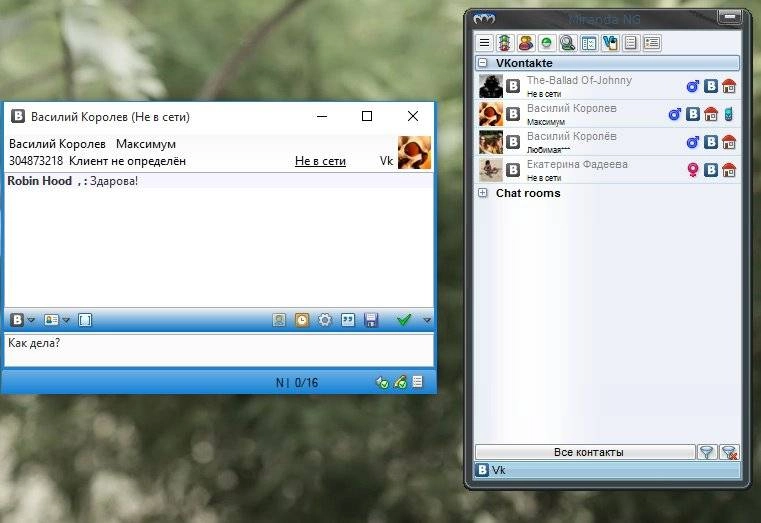Click the 0/16 character counter
The image size is (761, 523).
(306, 382)
